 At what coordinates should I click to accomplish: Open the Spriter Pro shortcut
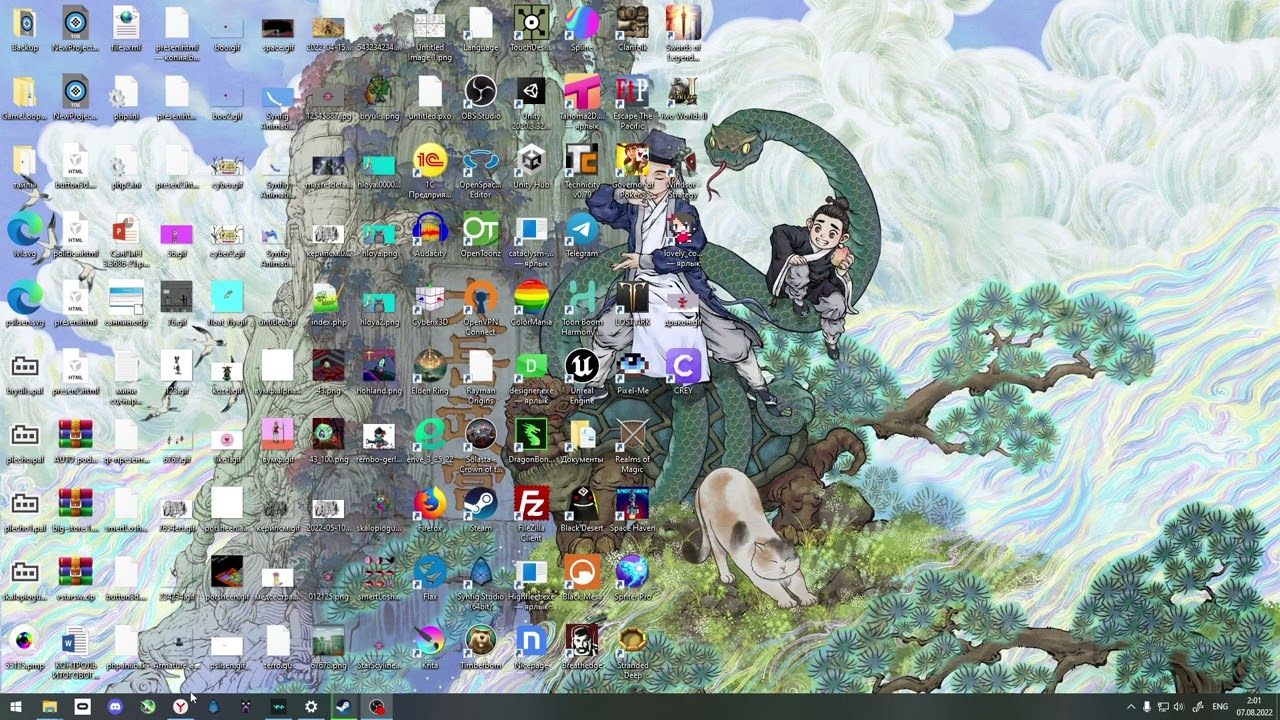click(x=632, y=577)
